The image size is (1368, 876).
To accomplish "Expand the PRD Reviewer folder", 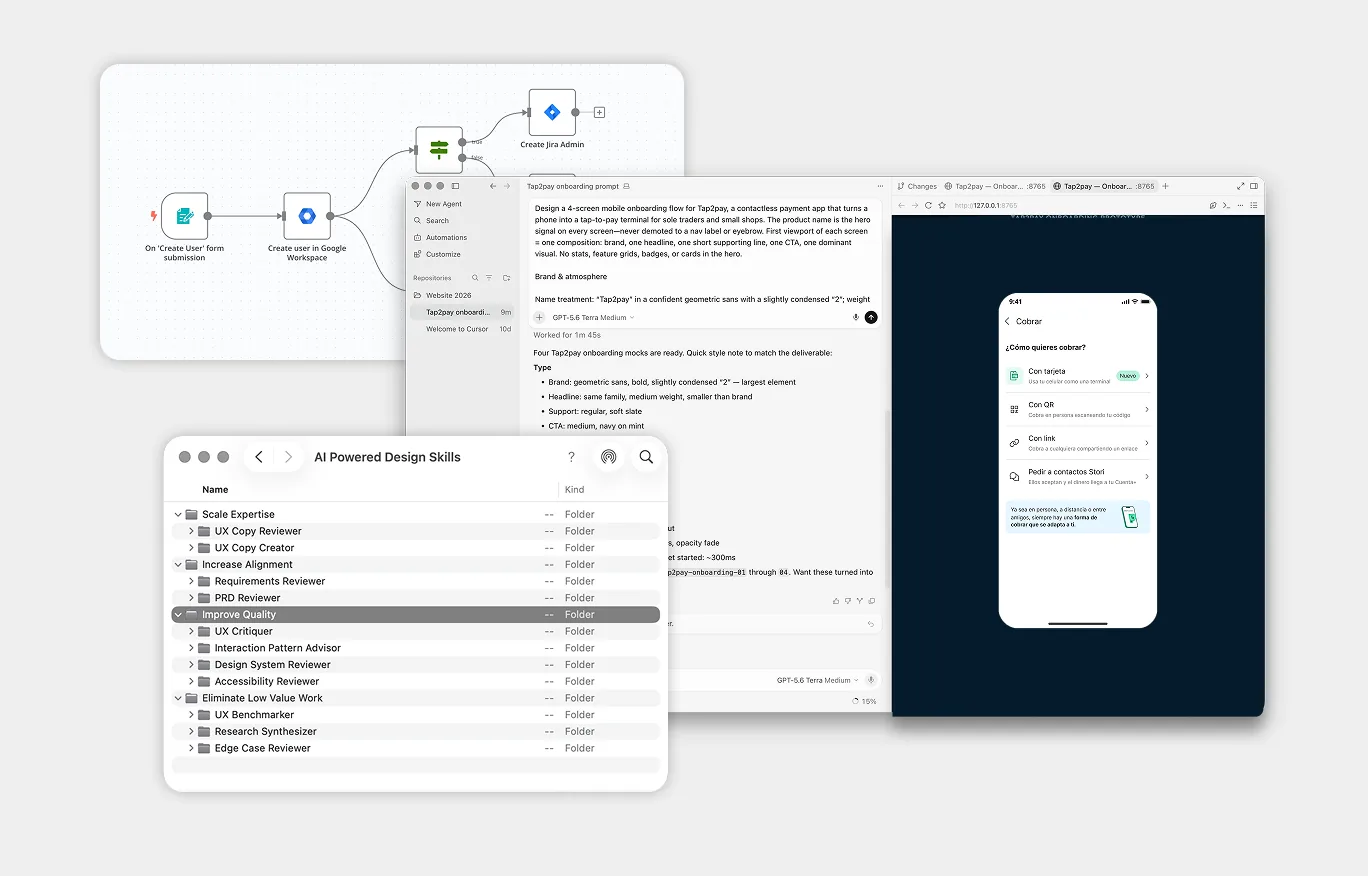I will click(191, 598).
